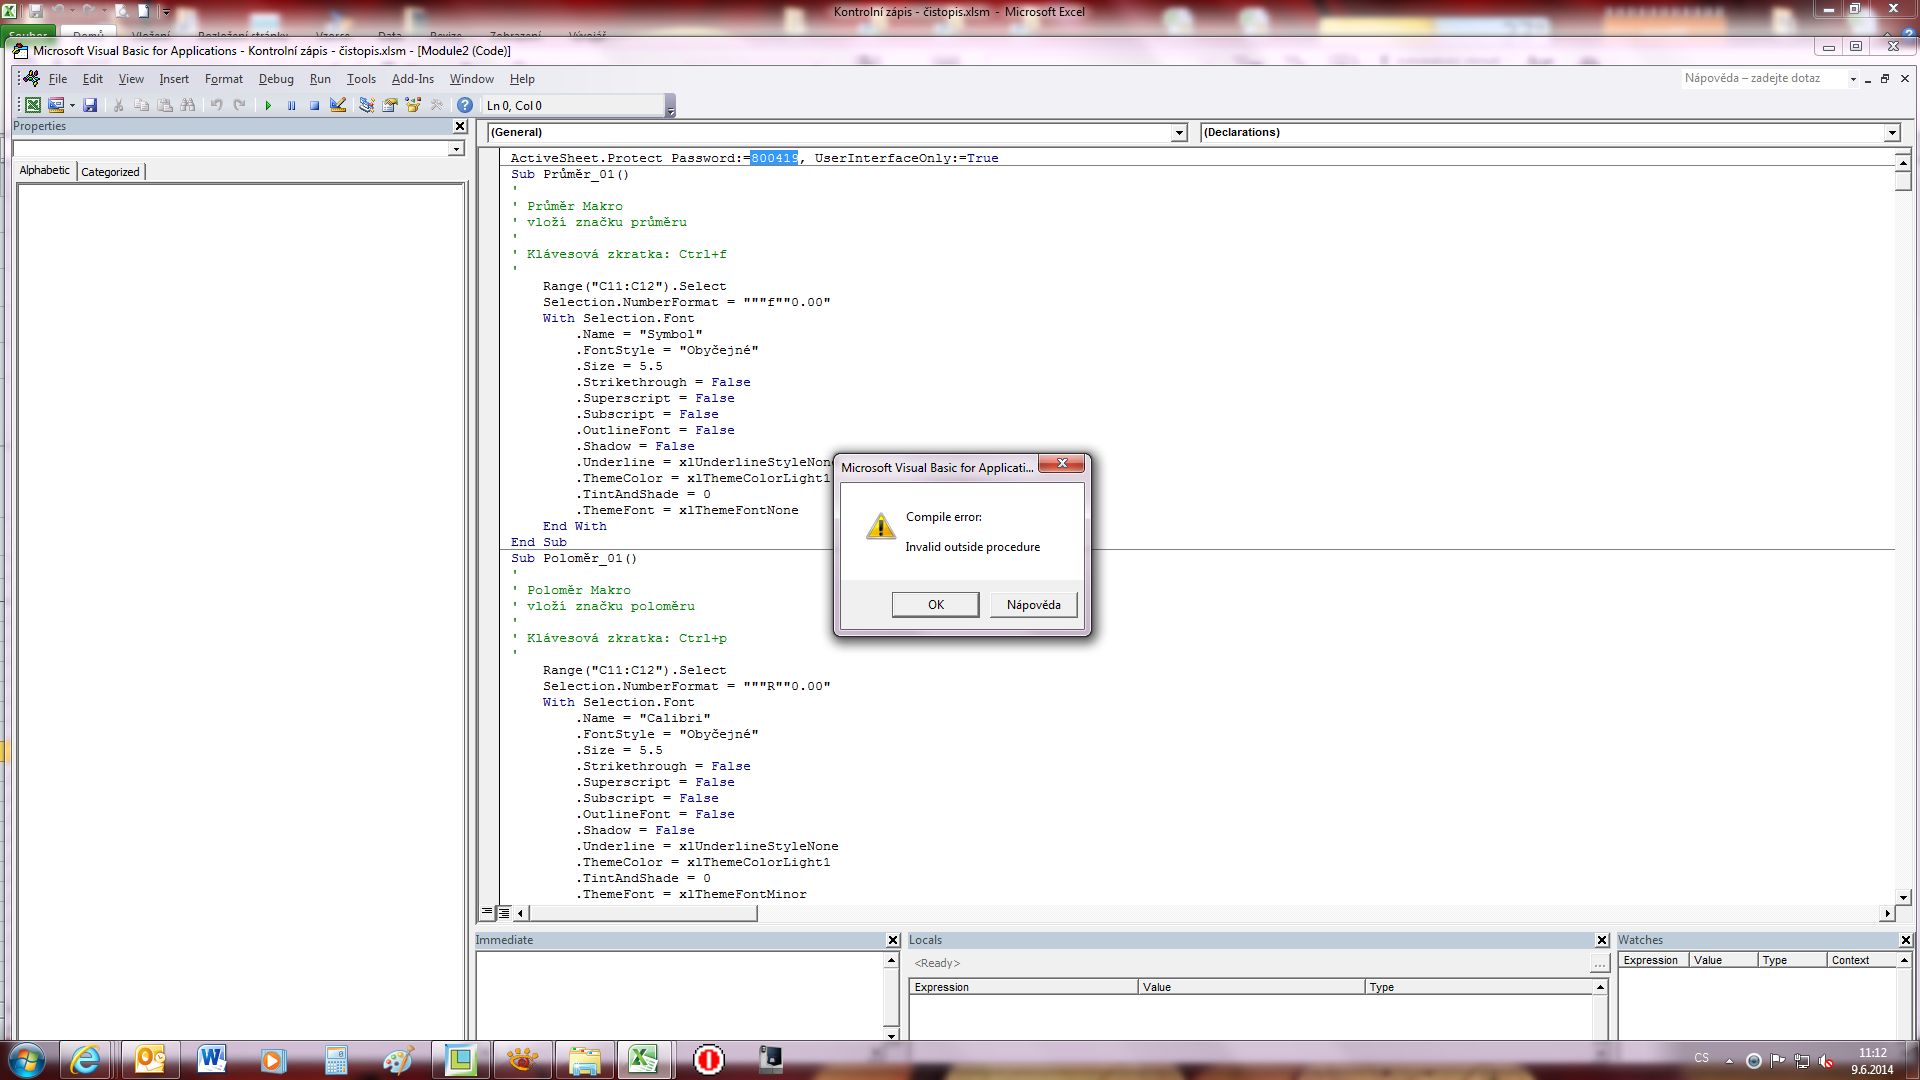
Task: Click the Reset stop icon
Action: point(314,105)
